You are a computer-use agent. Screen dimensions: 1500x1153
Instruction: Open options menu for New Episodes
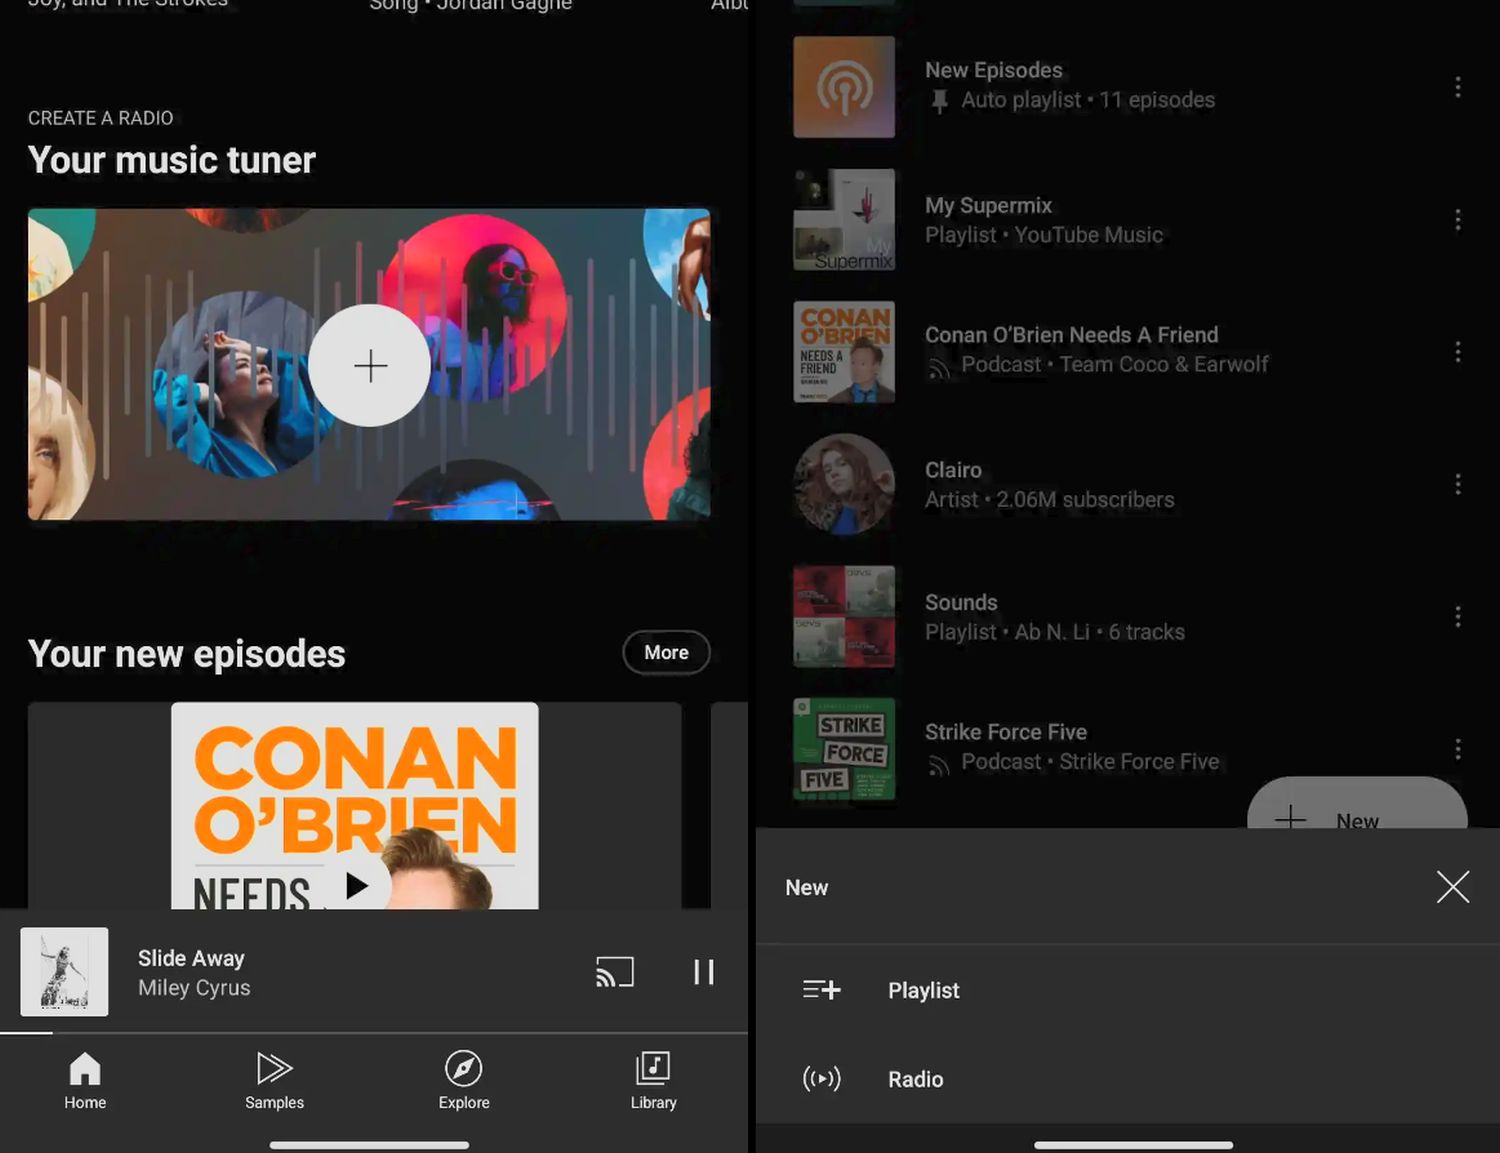[1457, 87]
